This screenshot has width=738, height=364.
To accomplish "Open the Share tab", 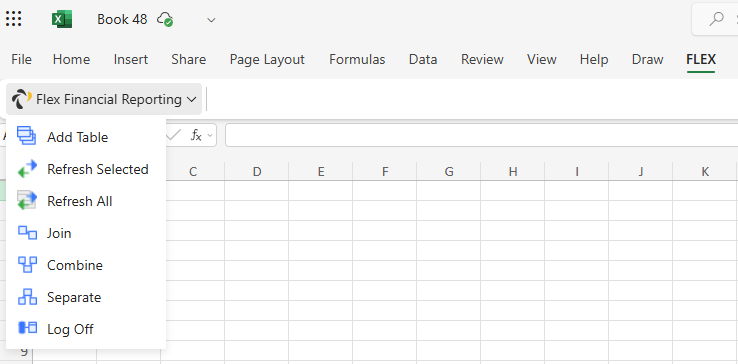I will [188, 59].
